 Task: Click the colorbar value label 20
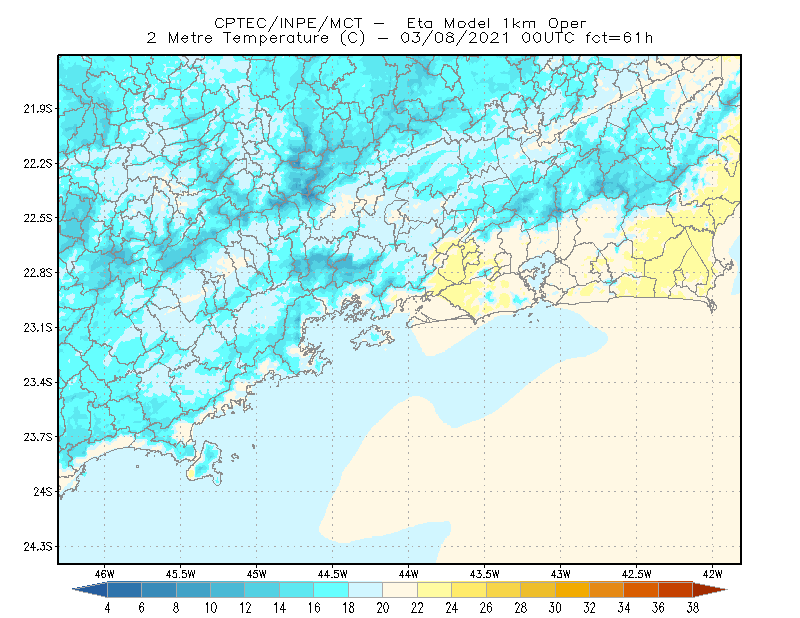click(383, 608)
